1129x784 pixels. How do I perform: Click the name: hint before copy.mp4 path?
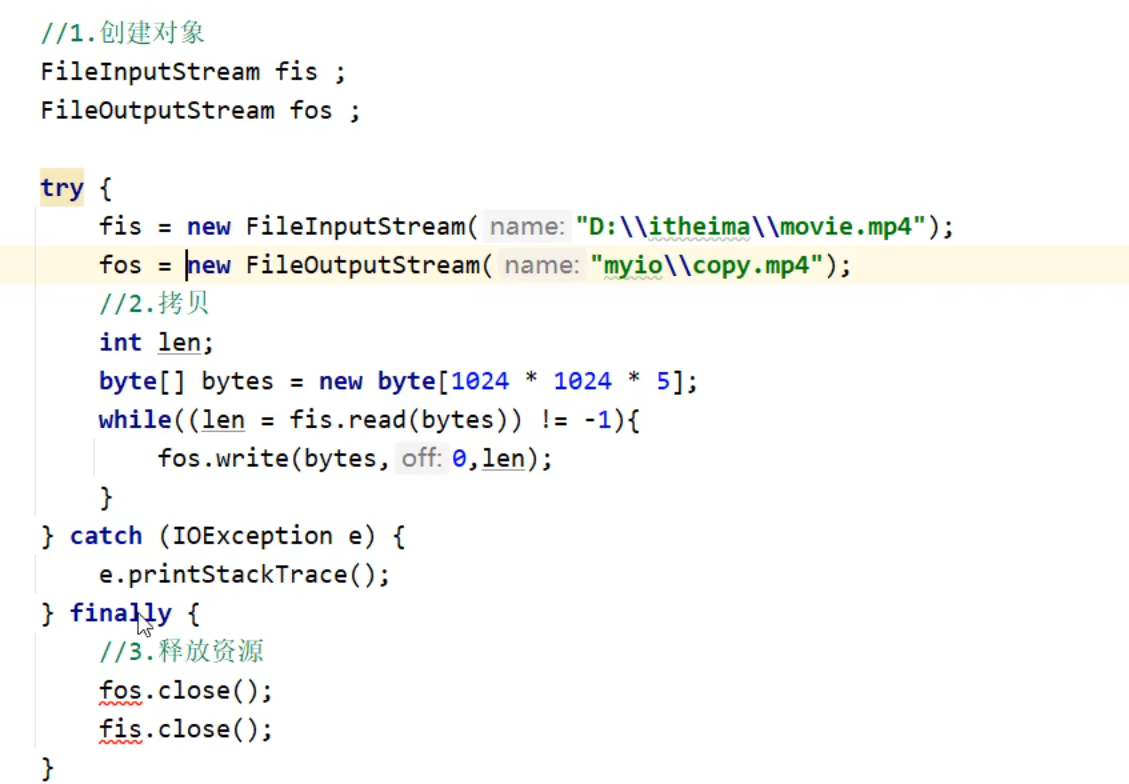(x=541, y=266)
